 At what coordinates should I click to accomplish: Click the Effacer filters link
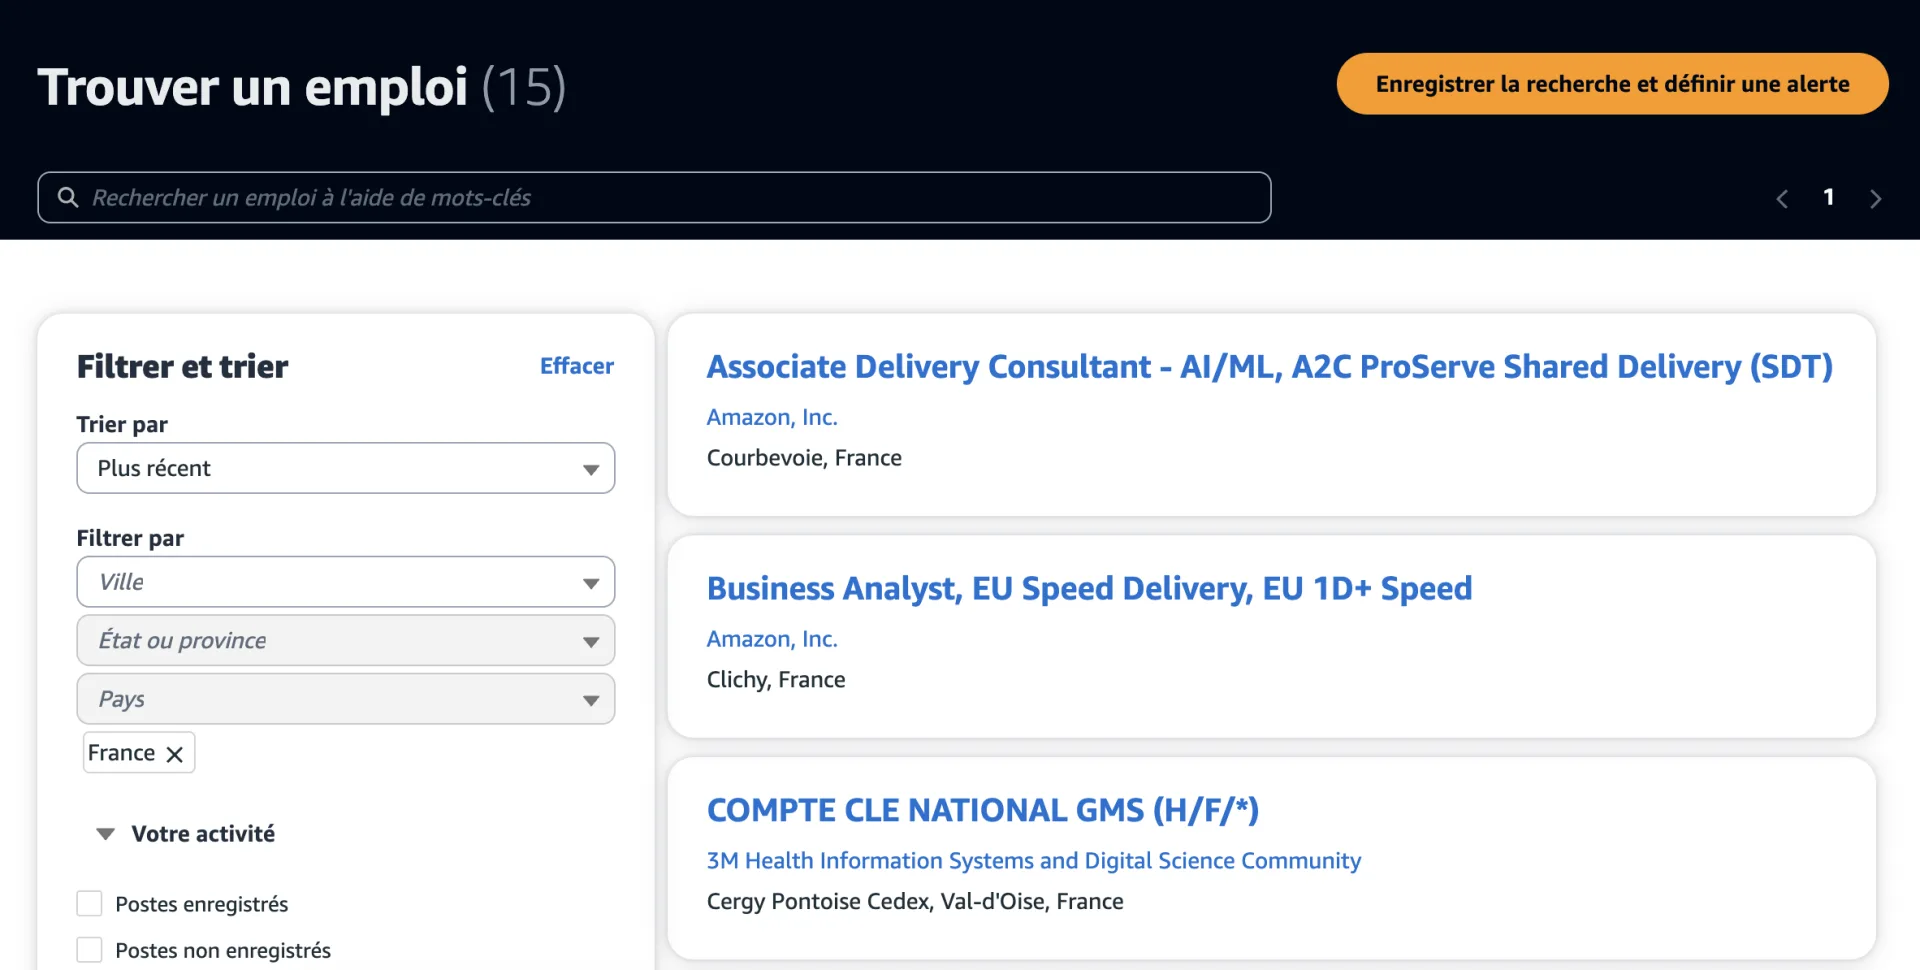(577, 366)
